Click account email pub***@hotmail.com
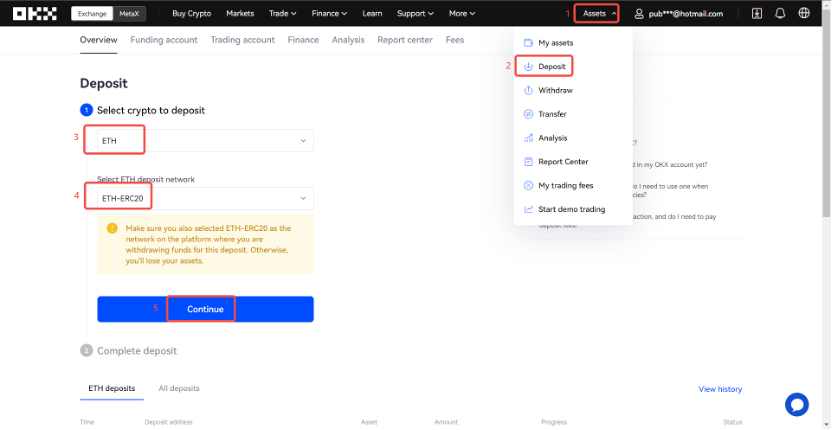Image resolution: width=832 pixels, height=430 pixels. coord(686,14)
